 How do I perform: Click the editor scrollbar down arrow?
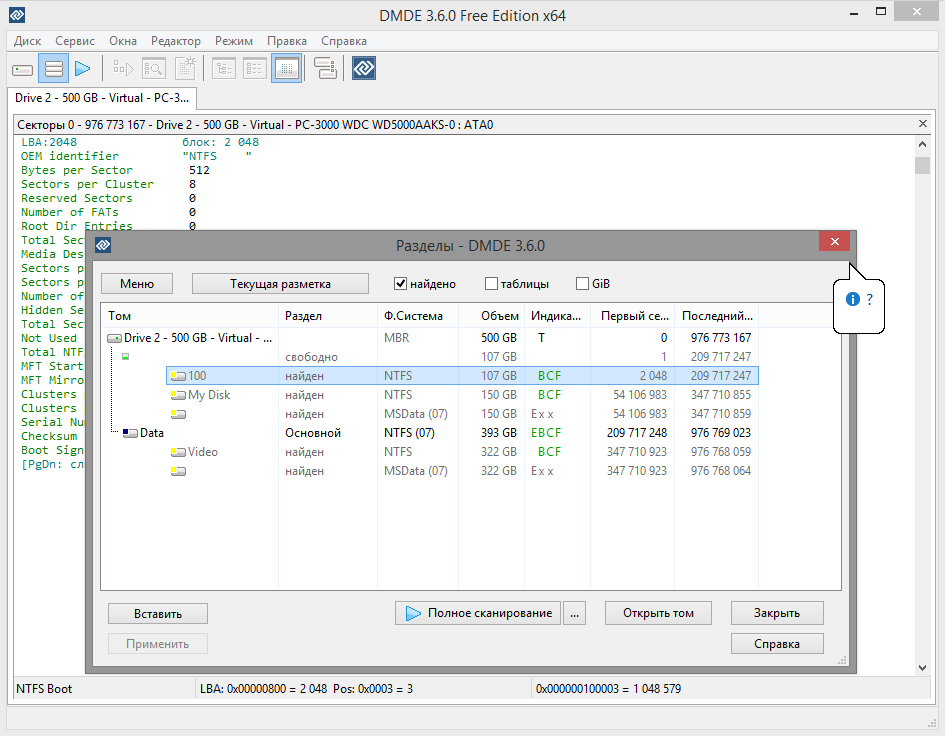(x=922, y=667)
